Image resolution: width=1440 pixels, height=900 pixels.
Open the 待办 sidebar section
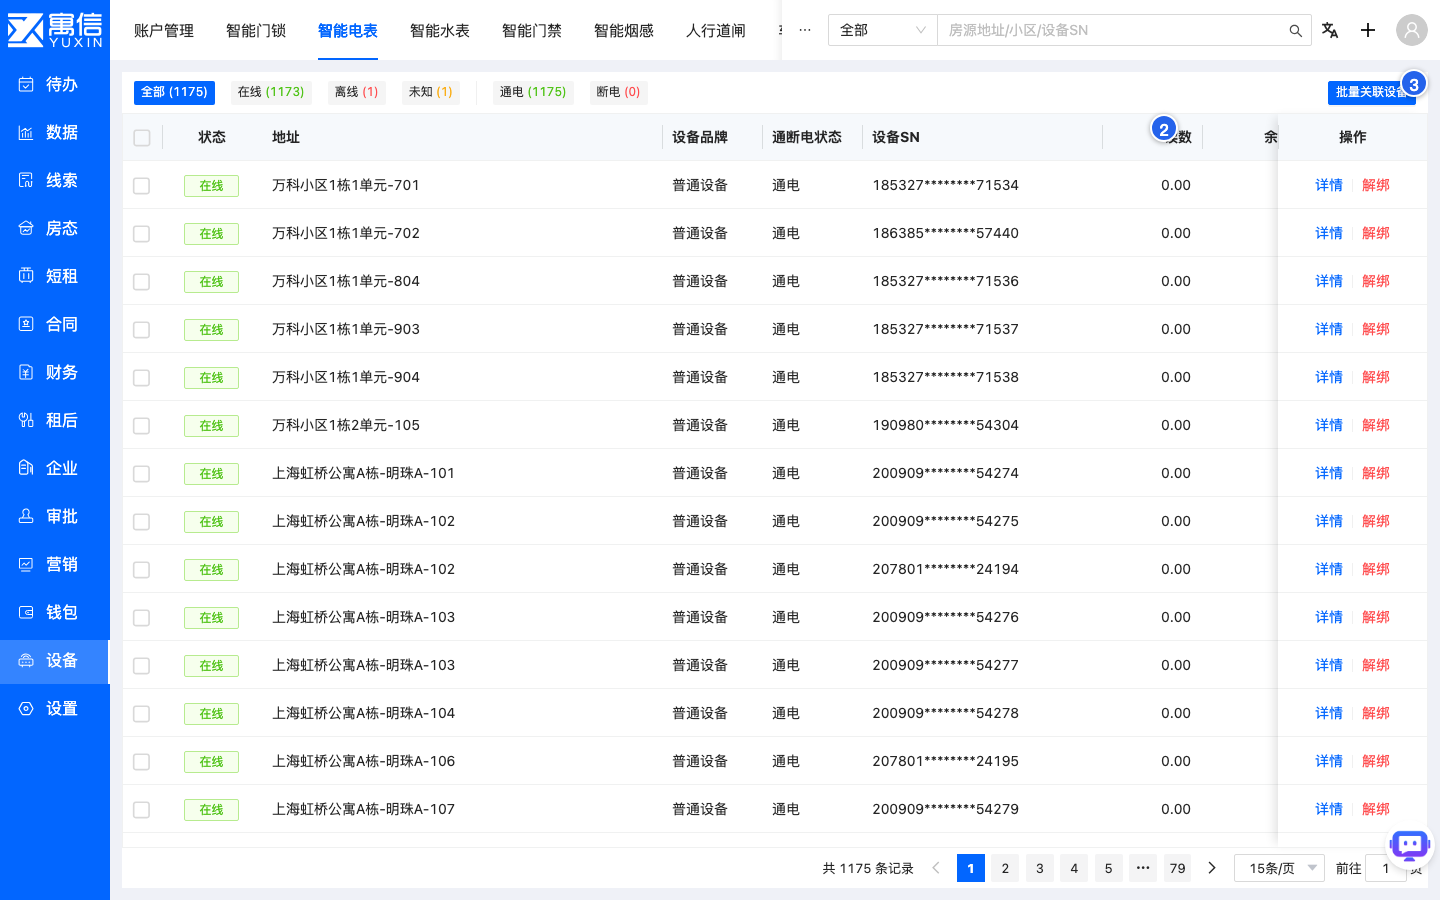click(x=54, y=84)
